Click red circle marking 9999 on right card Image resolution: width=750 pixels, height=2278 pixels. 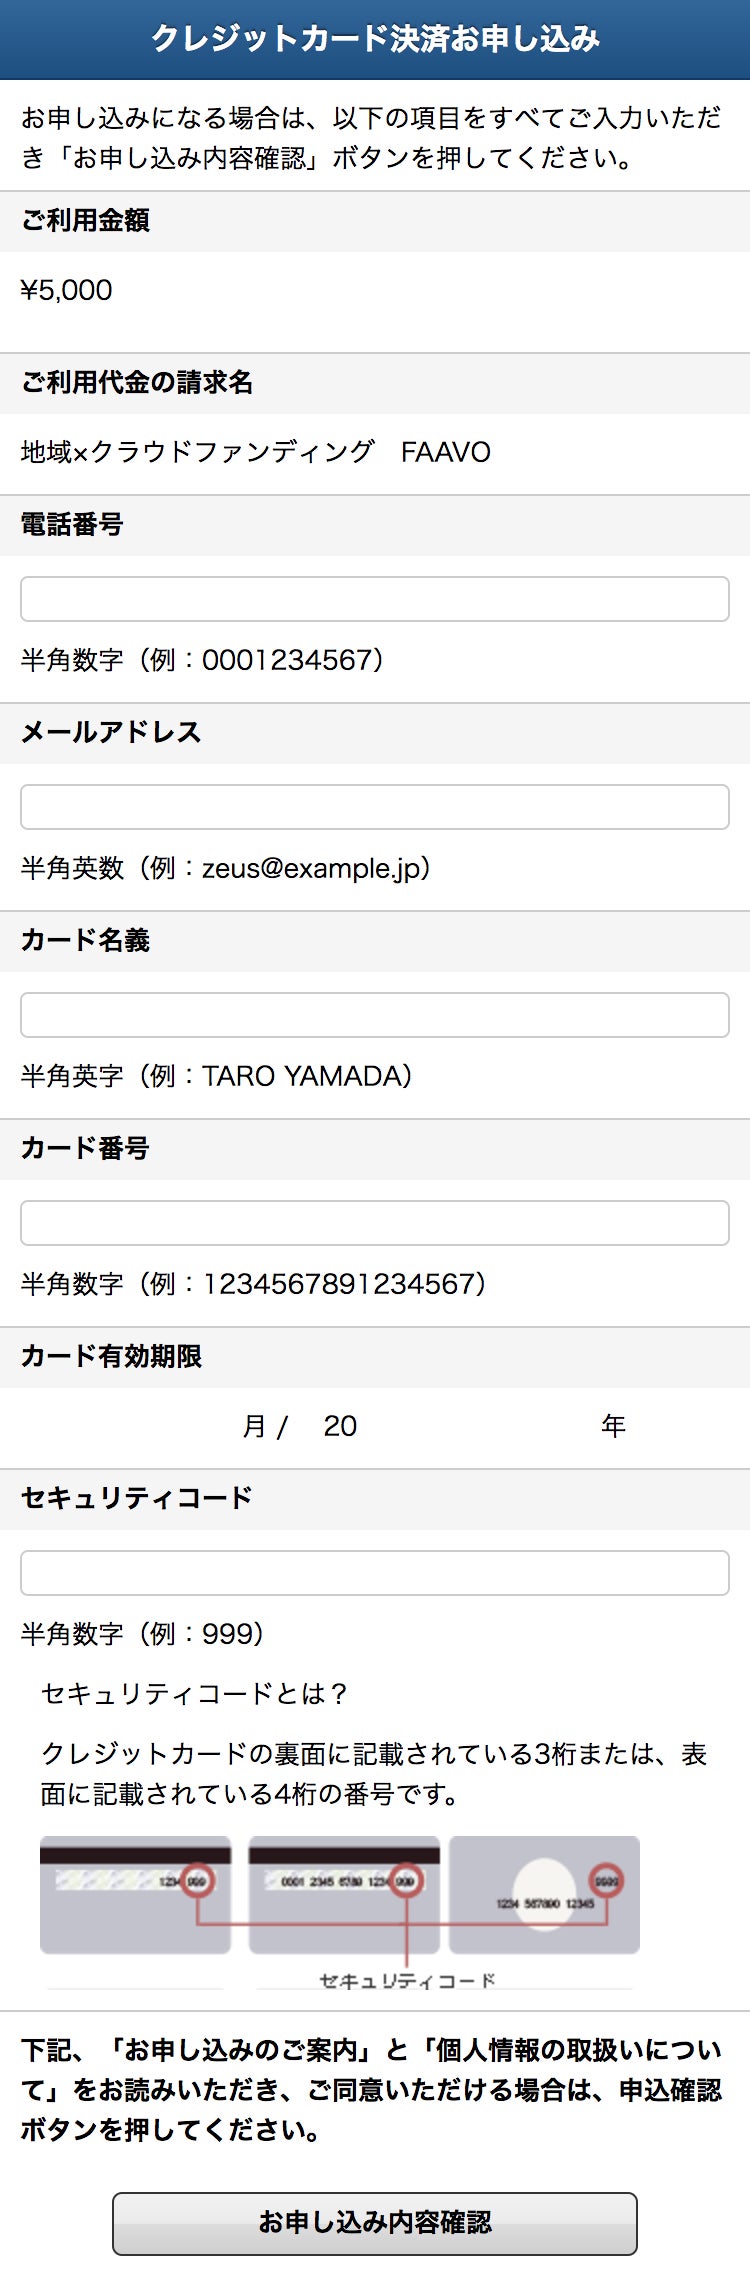tap(606, 1880)
